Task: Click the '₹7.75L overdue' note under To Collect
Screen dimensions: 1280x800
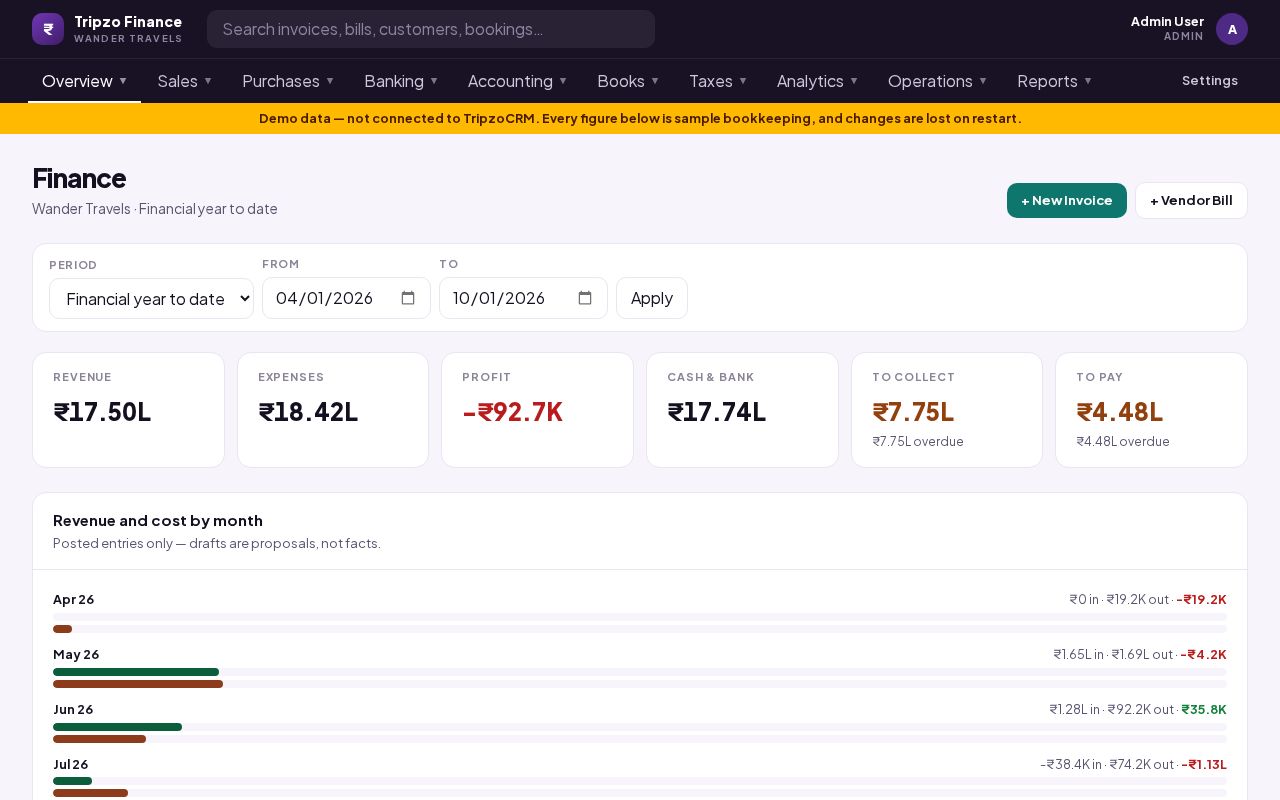Action: (x=918, y=442)
